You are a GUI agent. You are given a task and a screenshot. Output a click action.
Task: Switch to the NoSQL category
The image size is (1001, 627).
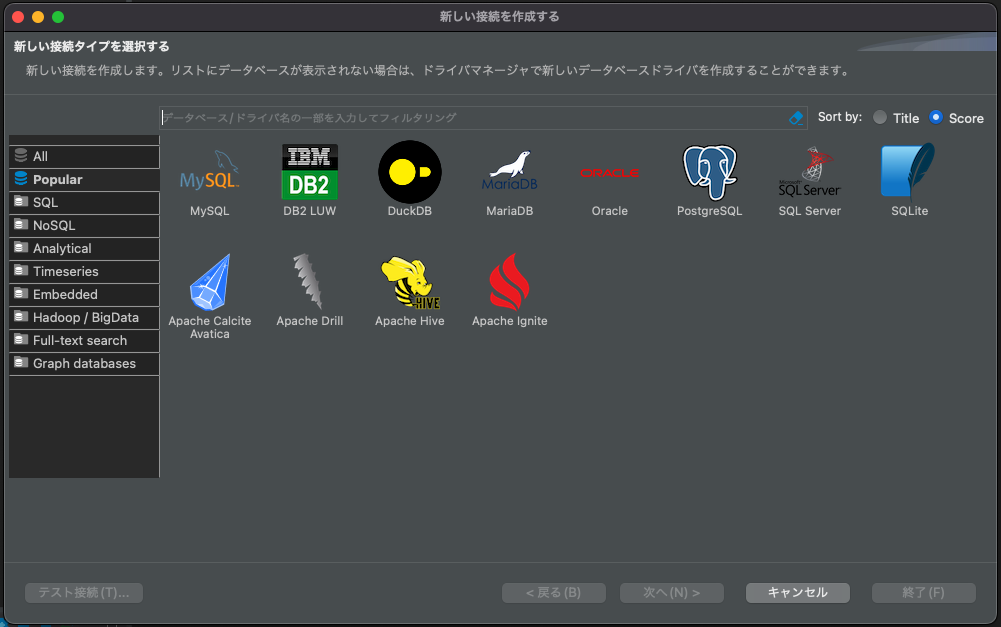[x=83, y=225]
